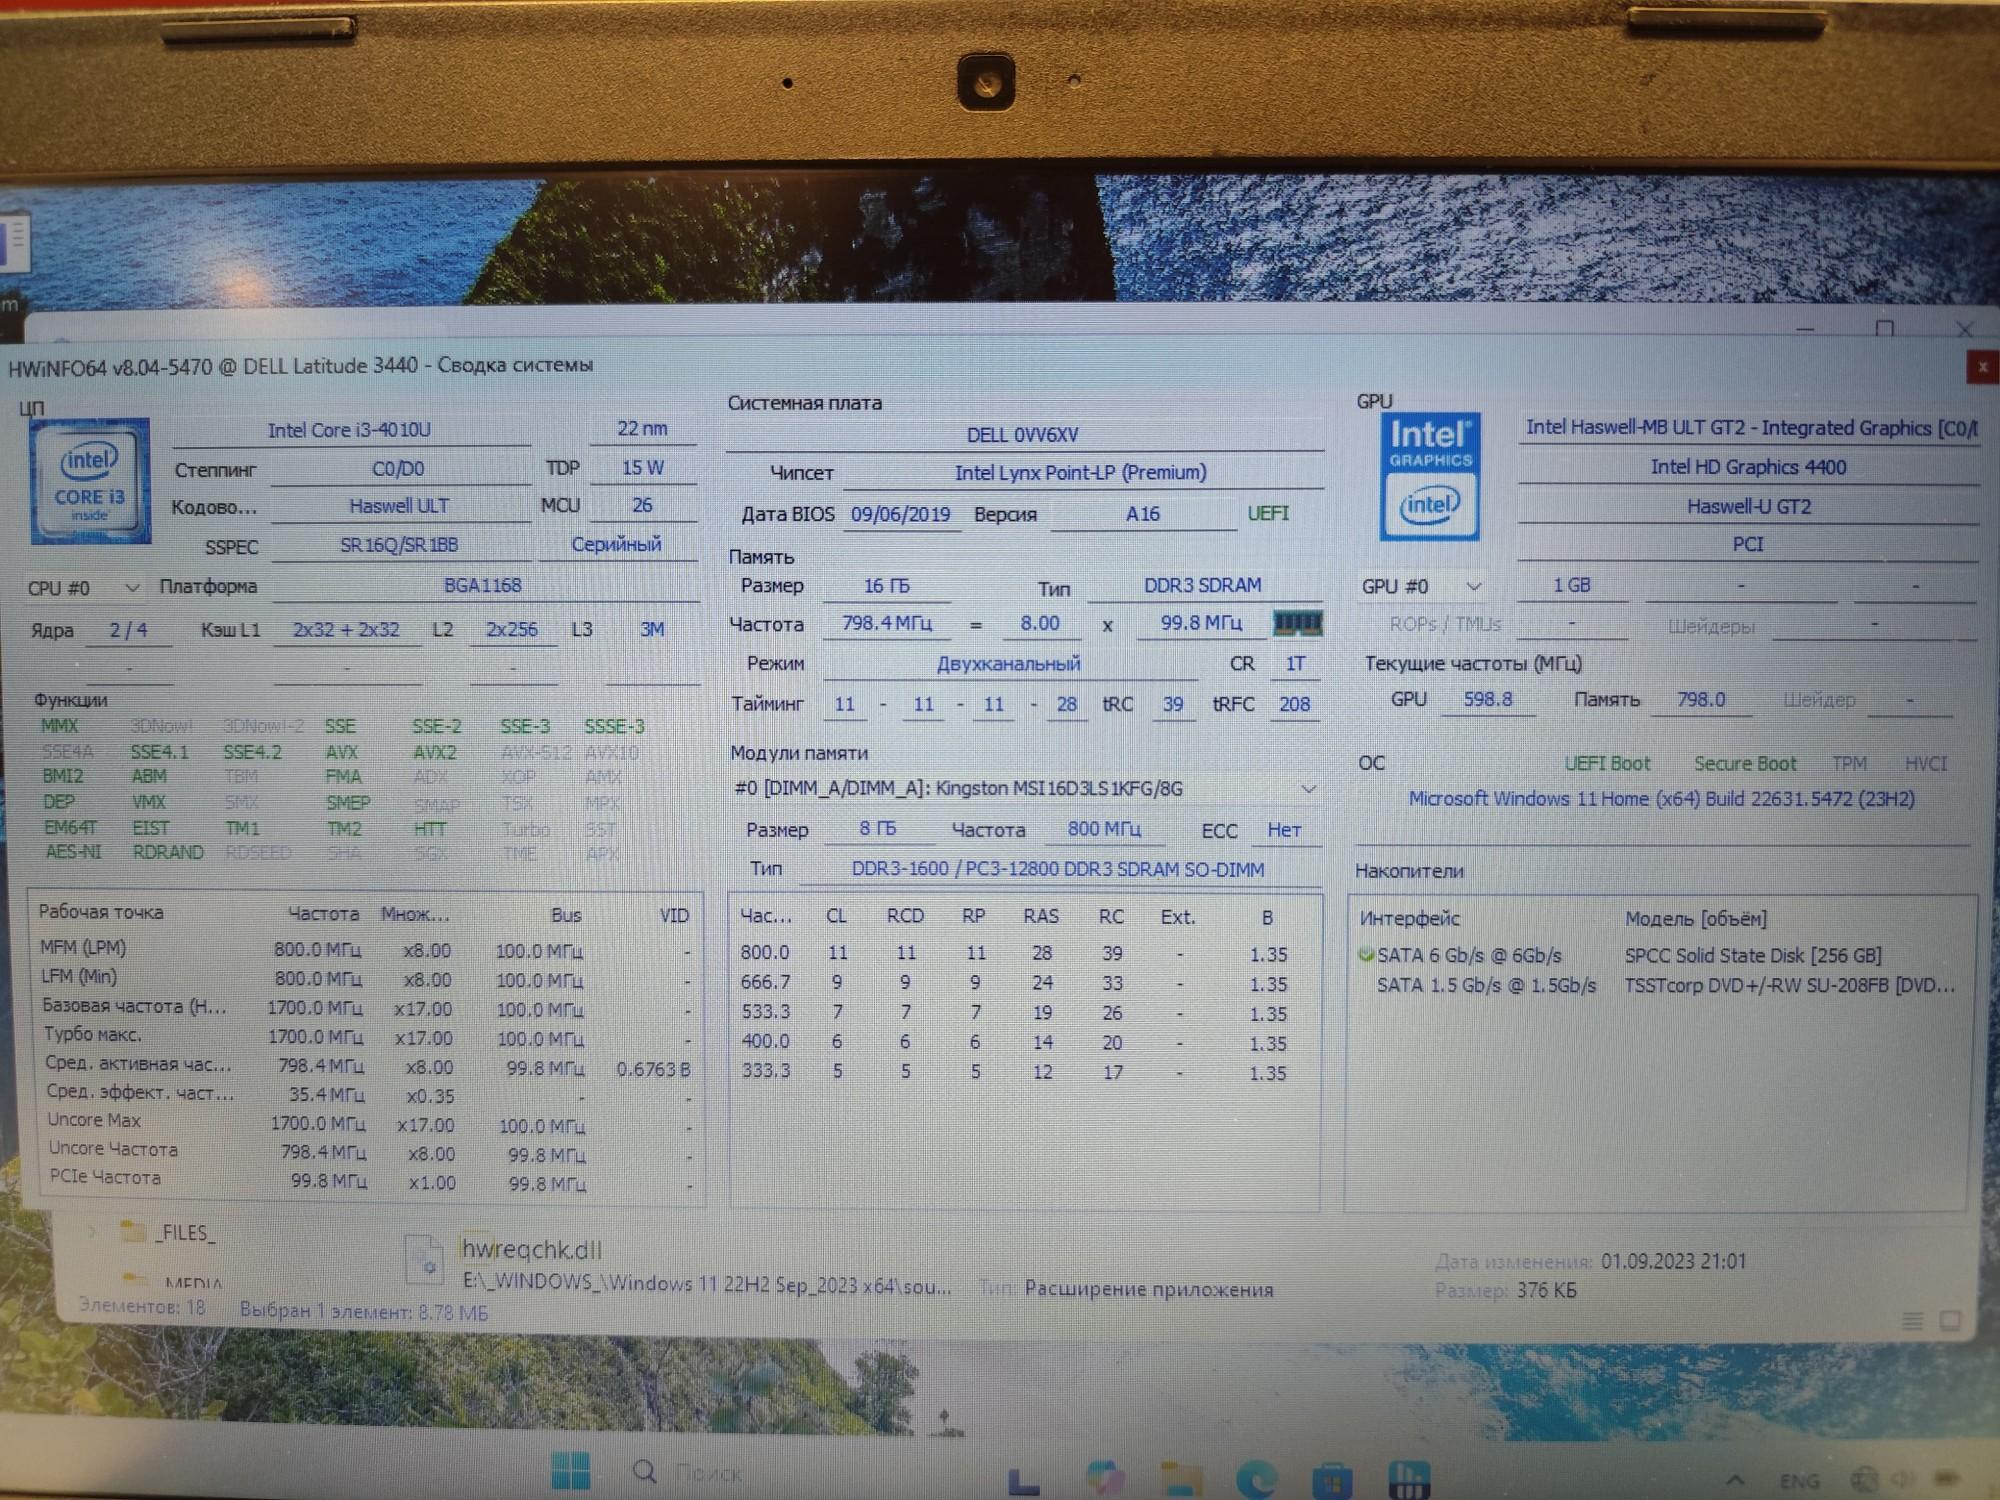This screenshot has height=1500, width=2000.
Task: Close HWiNFO summary with red X
Action: coord(1982,367)
